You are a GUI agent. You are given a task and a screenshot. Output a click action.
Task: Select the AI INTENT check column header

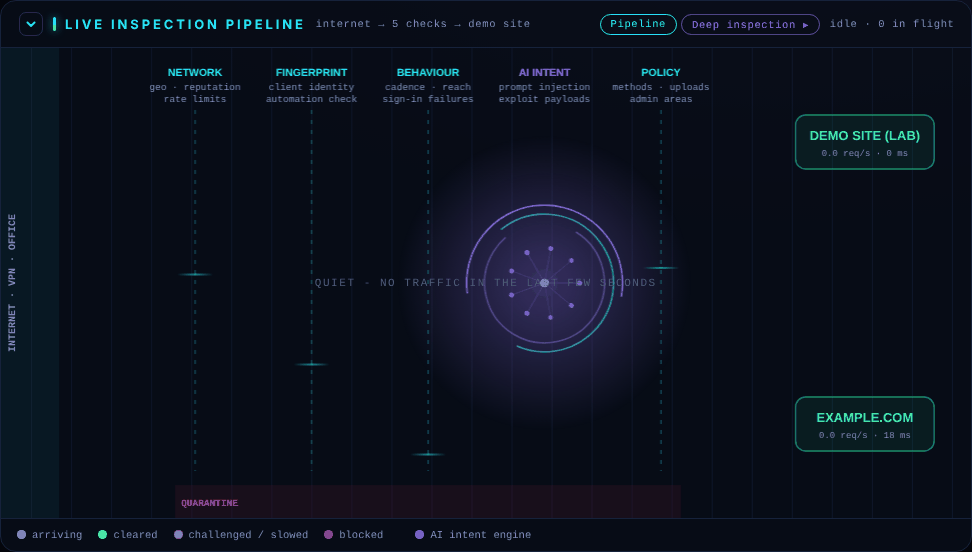coord(544,73)
